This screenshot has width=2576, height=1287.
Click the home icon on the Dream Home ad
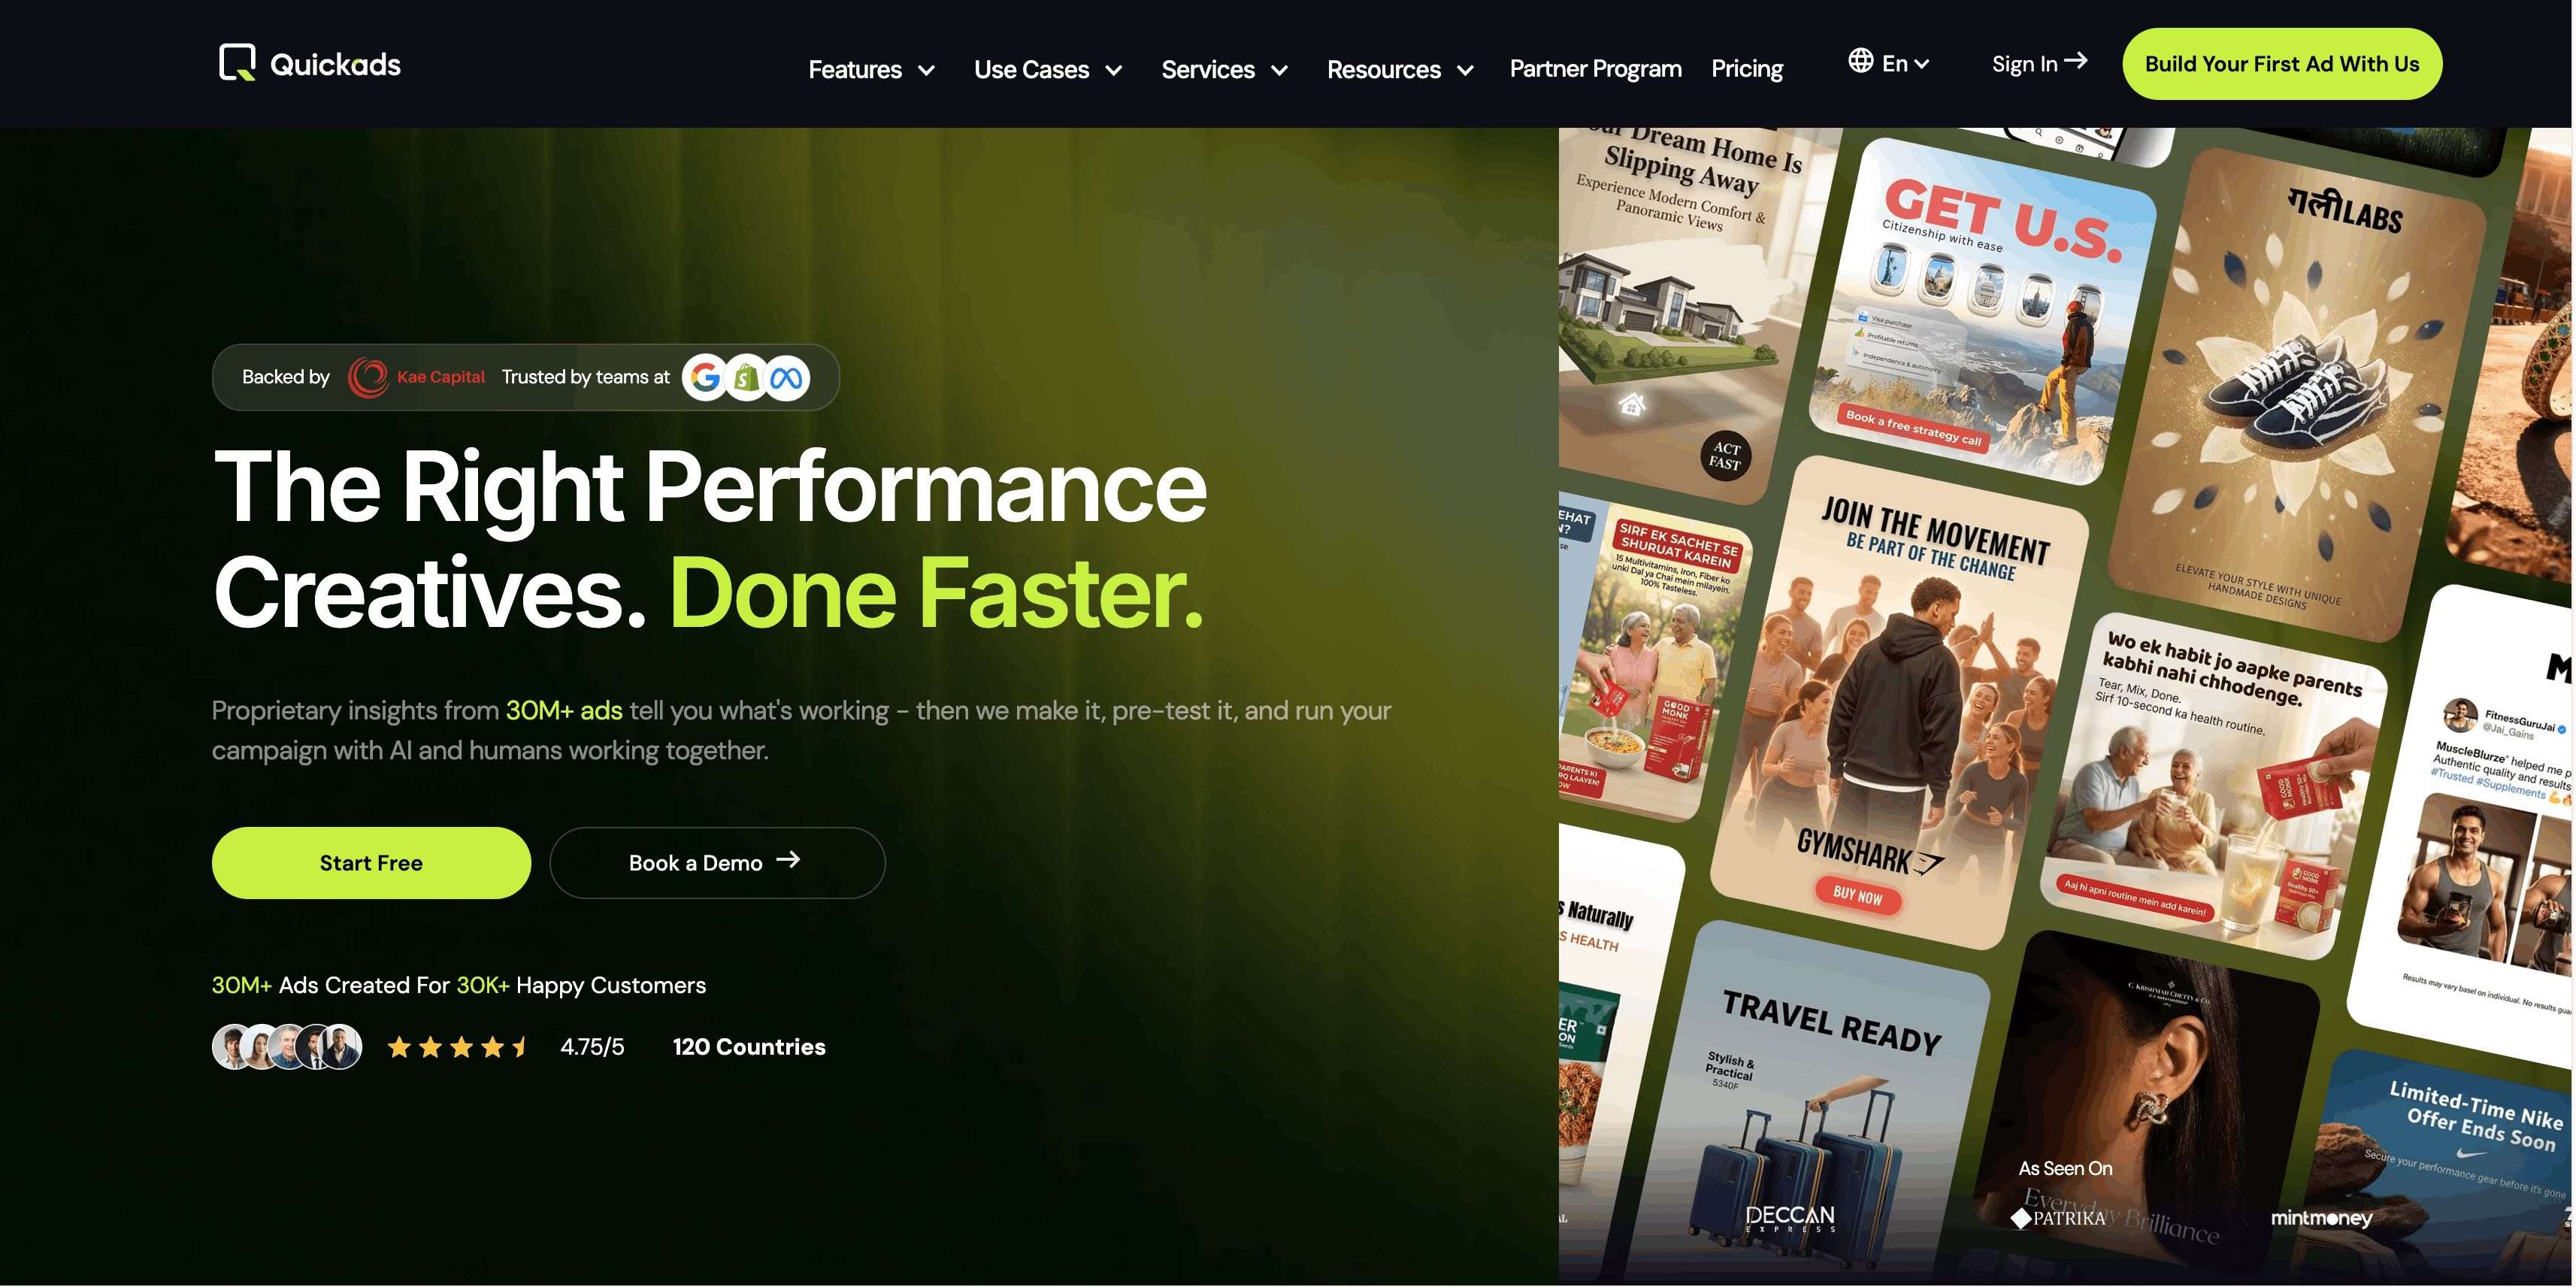tap(1632, 404)
